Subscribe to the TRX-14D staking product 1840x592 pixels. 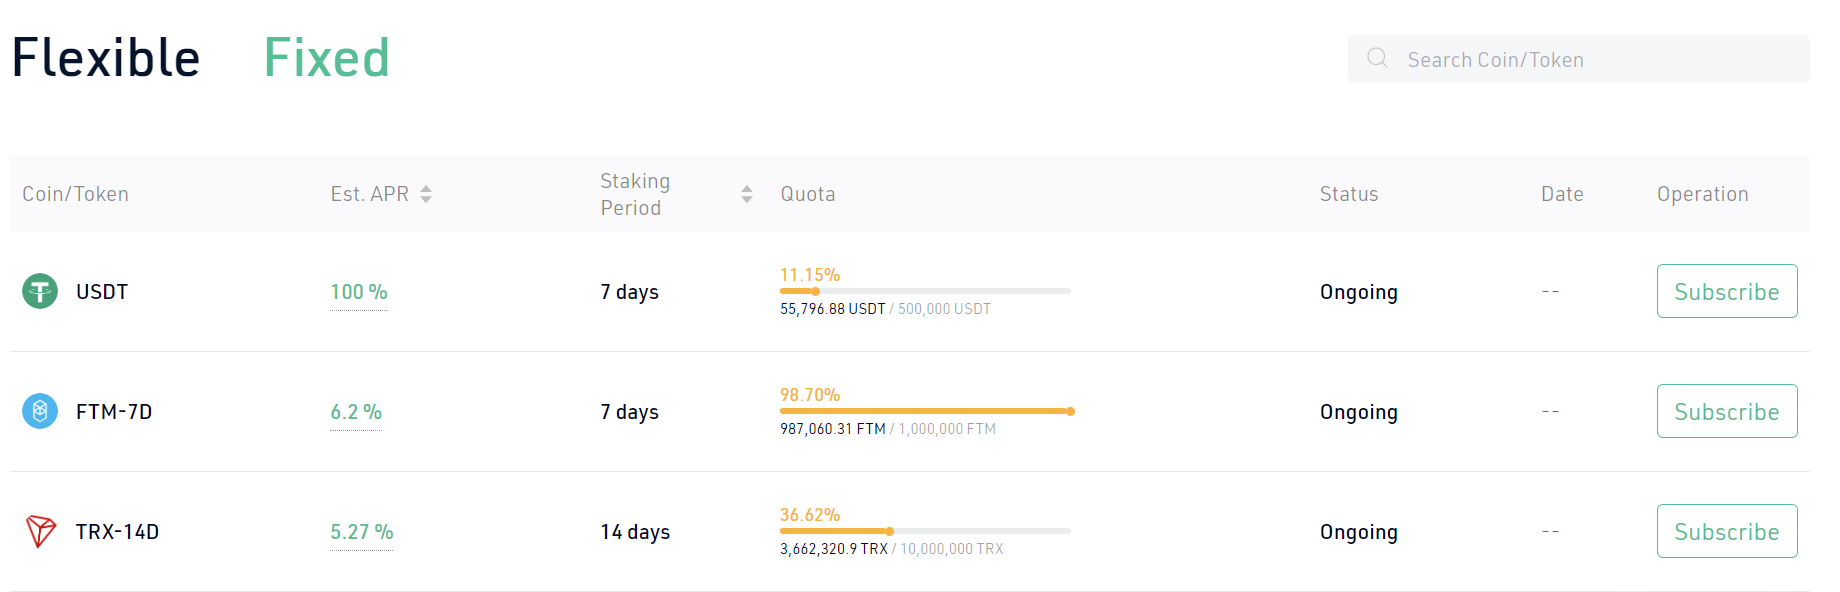(x=1727, y=531)
